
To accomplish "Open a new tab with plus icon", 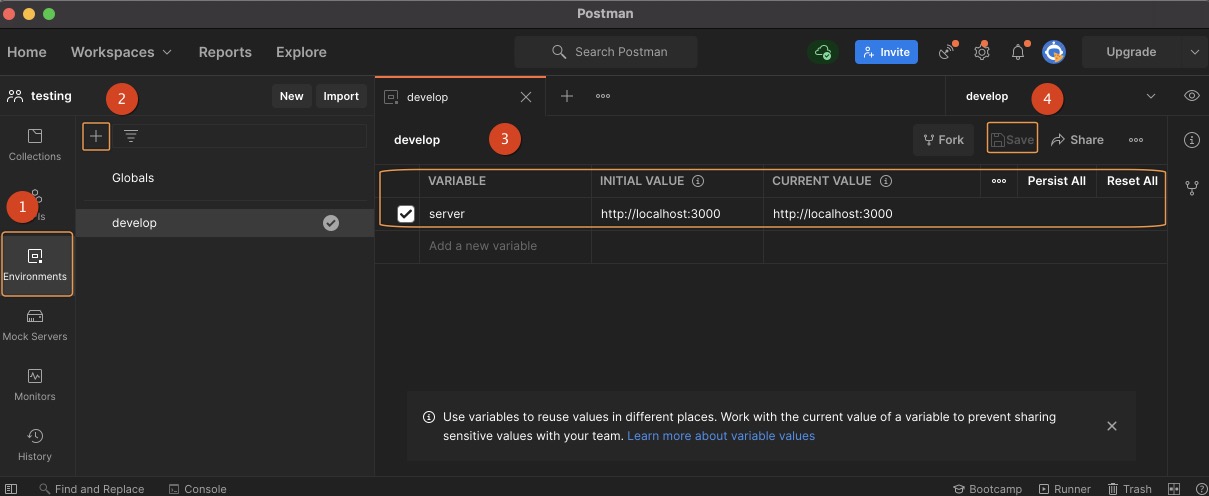I will [x=567, y=96].
